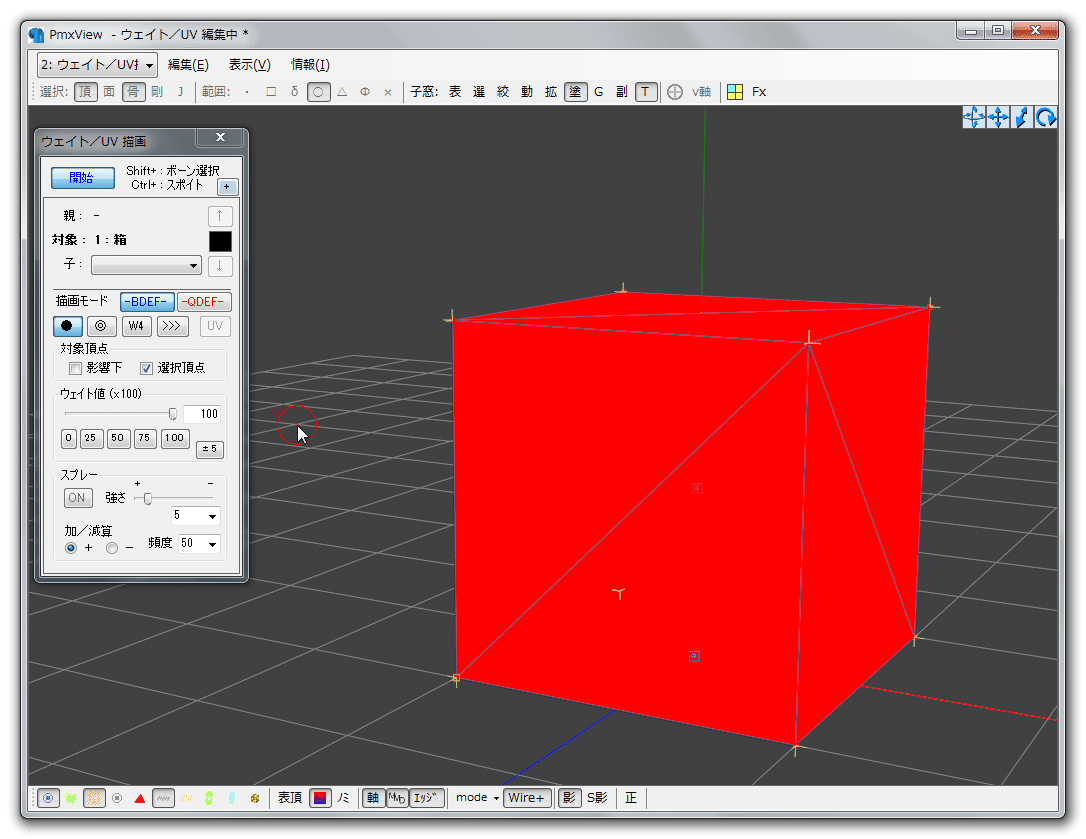Toggle T sub-window button
The height and width of the screenshot is (839, 1086).
coord(646,91)
